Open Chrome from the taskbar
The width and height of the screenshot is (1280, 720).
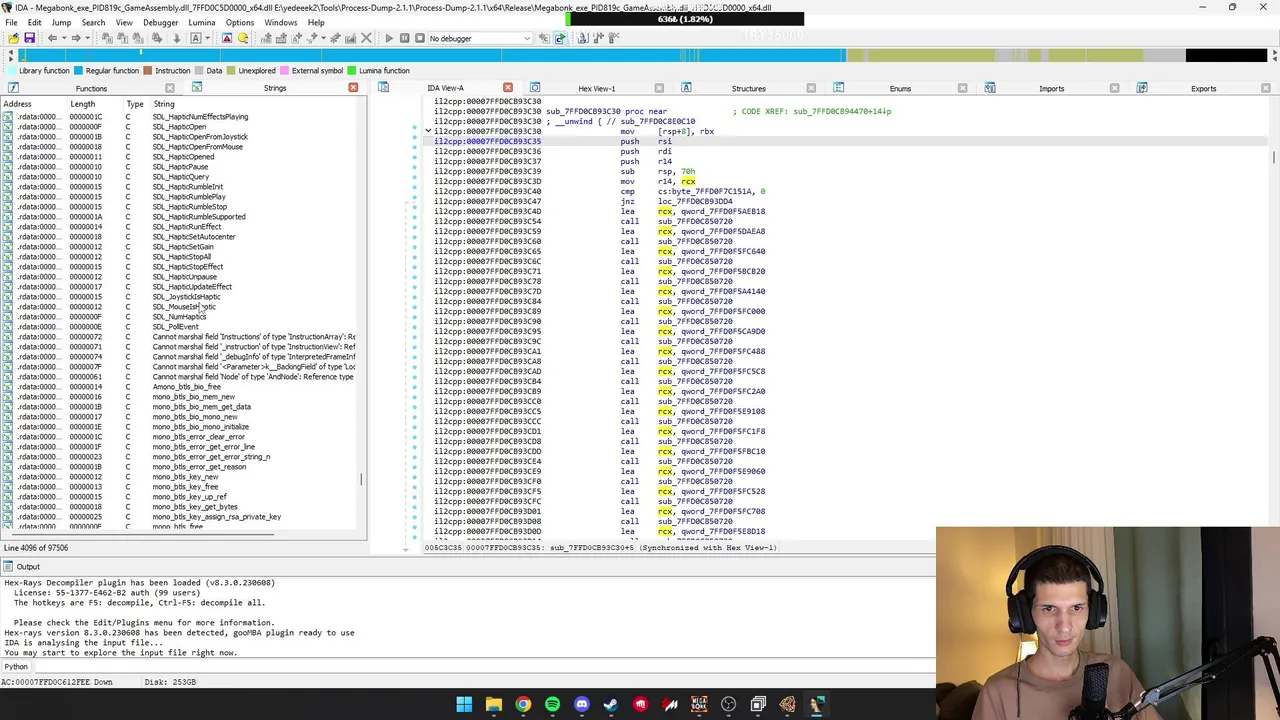pos(523,705)
